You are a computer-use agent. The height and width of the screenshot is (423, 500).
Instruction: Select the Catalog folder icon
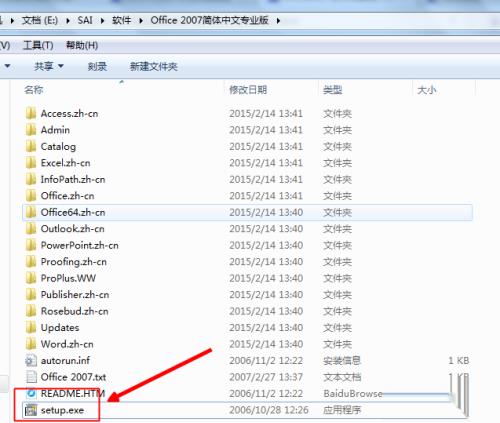coord(31,146)
